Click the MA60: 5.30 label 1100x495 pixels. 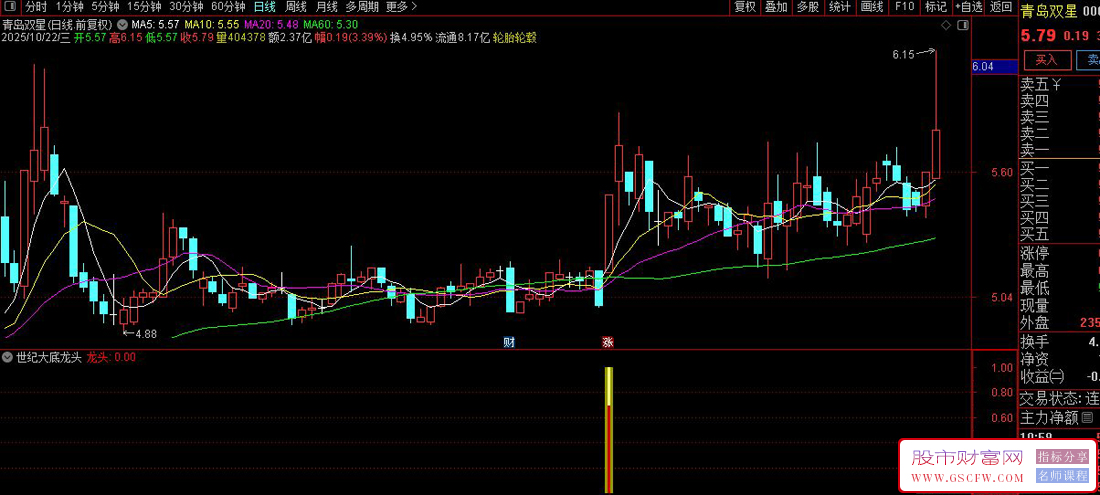pos(330,25)
